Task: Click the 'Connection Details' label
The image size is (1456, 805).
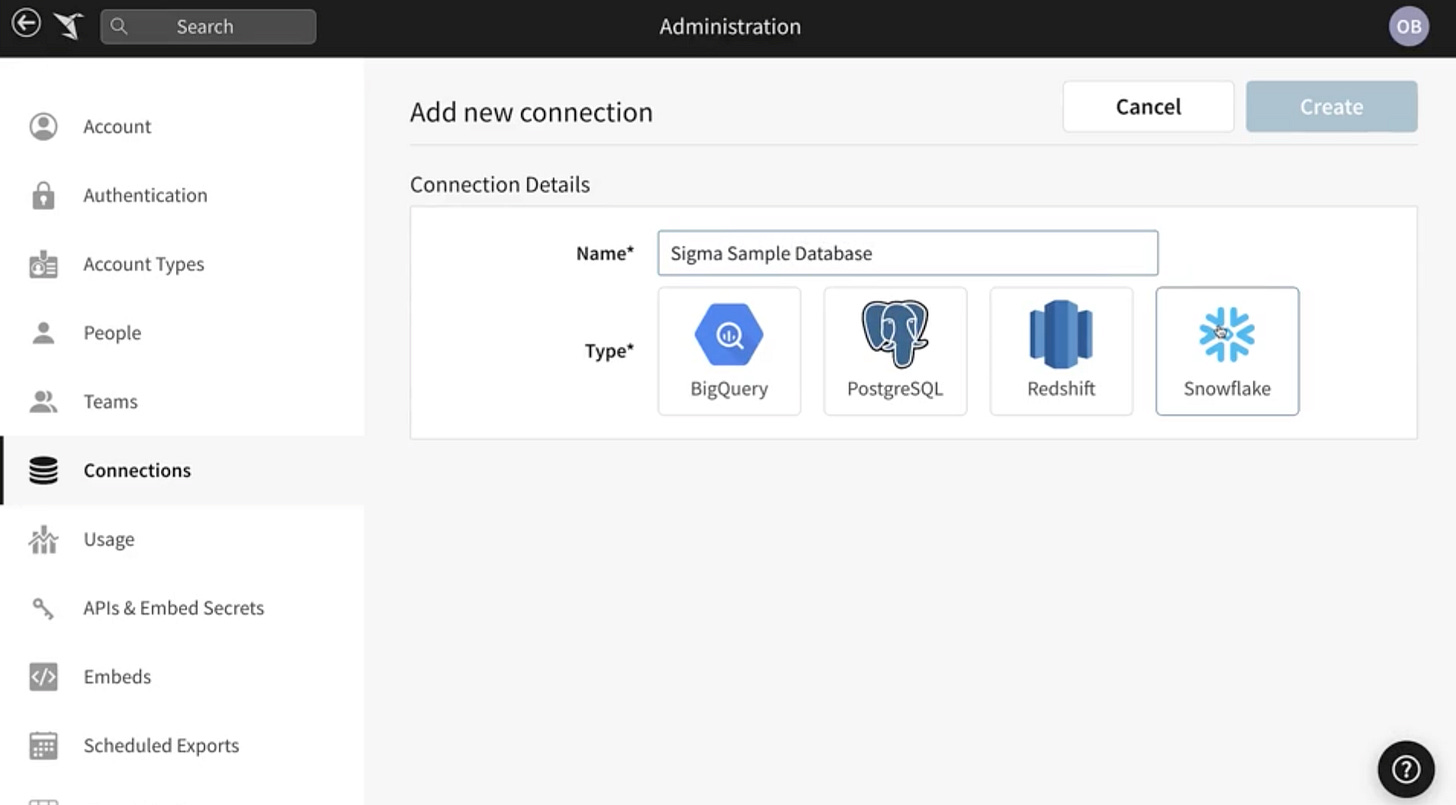Action: point(500,184)
